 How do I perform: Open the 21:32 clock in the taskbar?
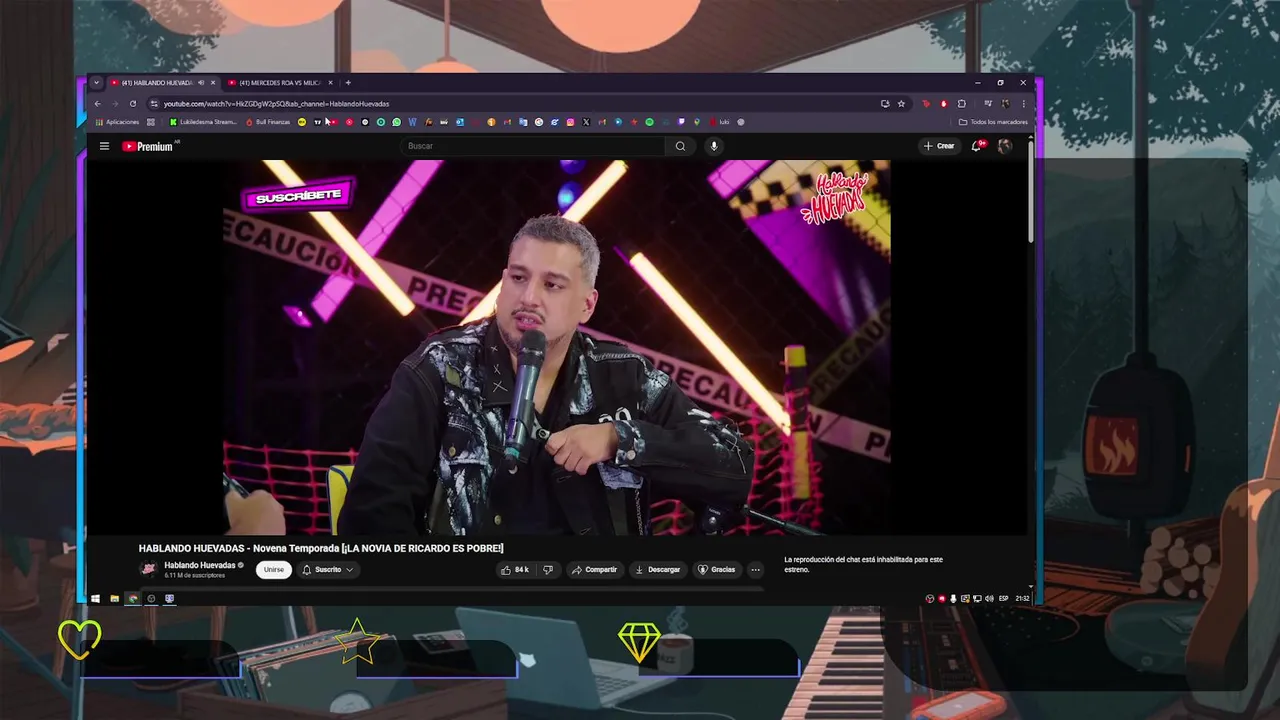pos(1022,598)
